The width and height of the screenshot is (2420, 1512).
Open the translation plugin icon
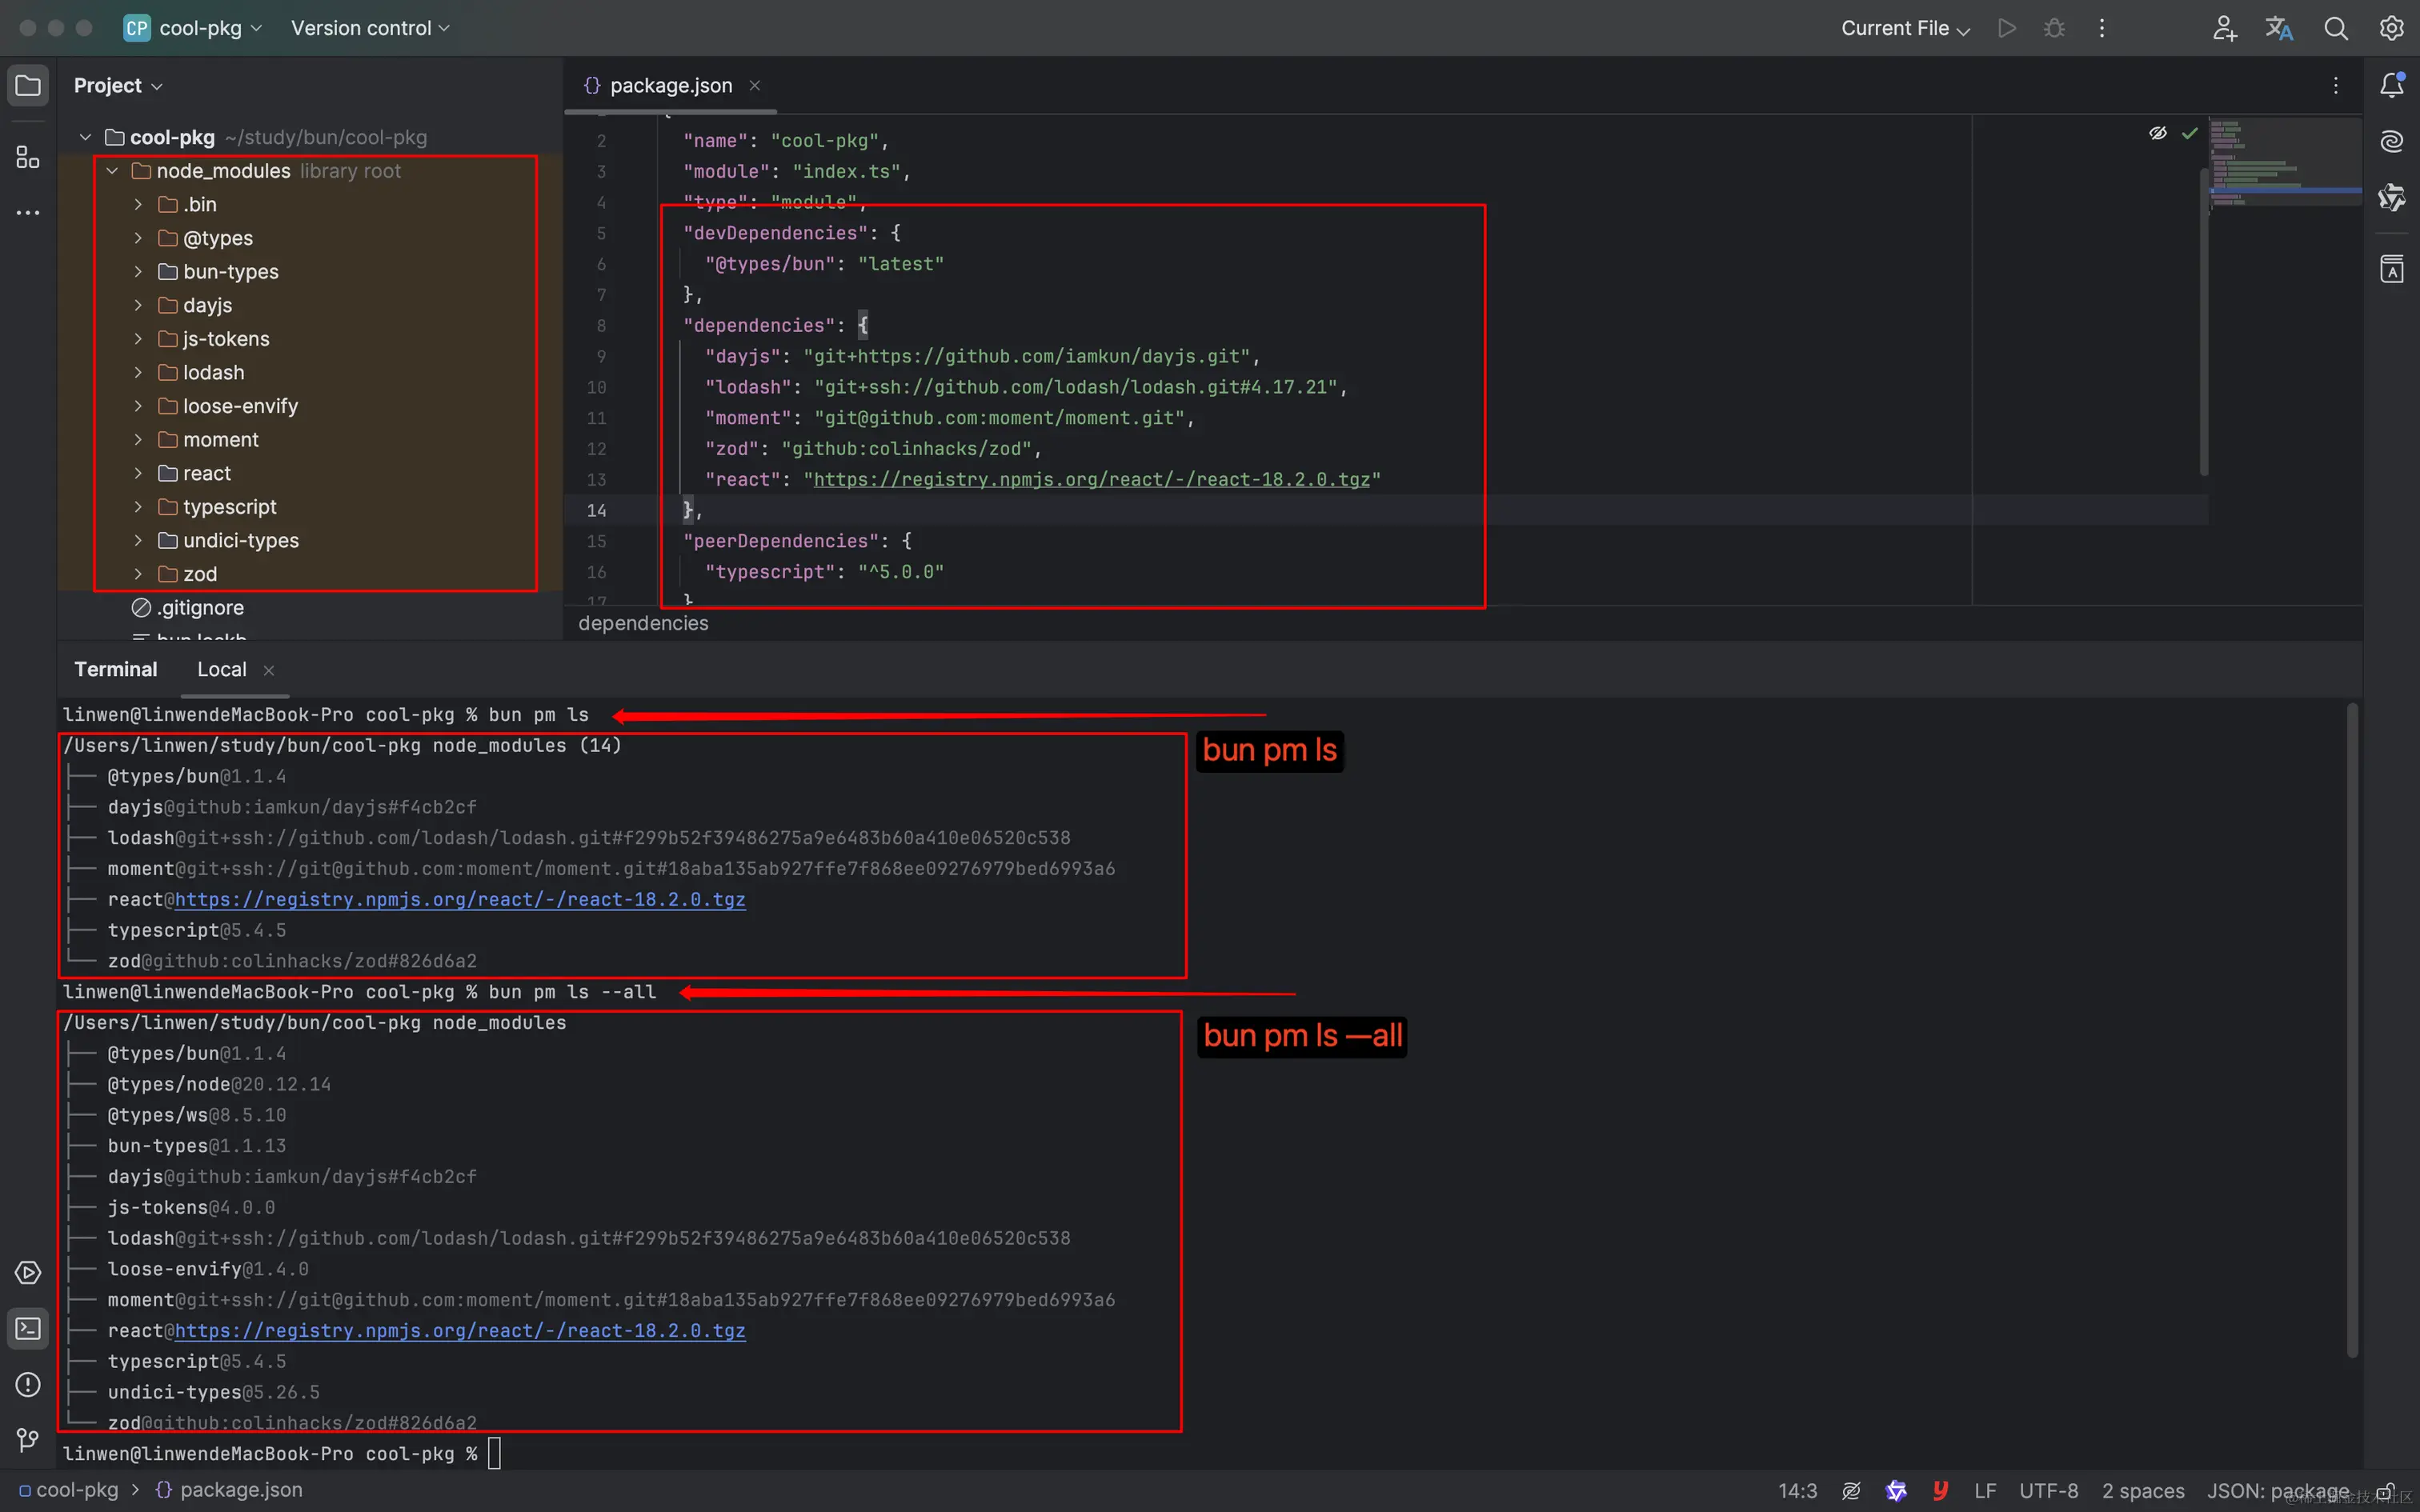[2279, 28]
